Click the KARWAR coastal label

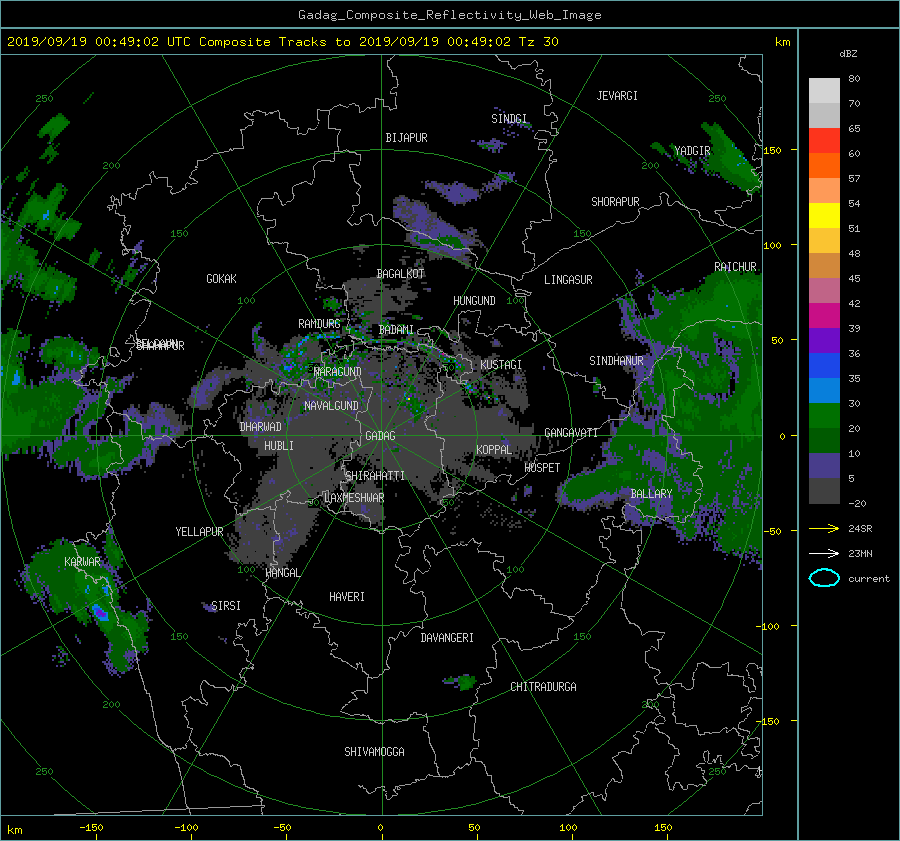click(82, 562)
